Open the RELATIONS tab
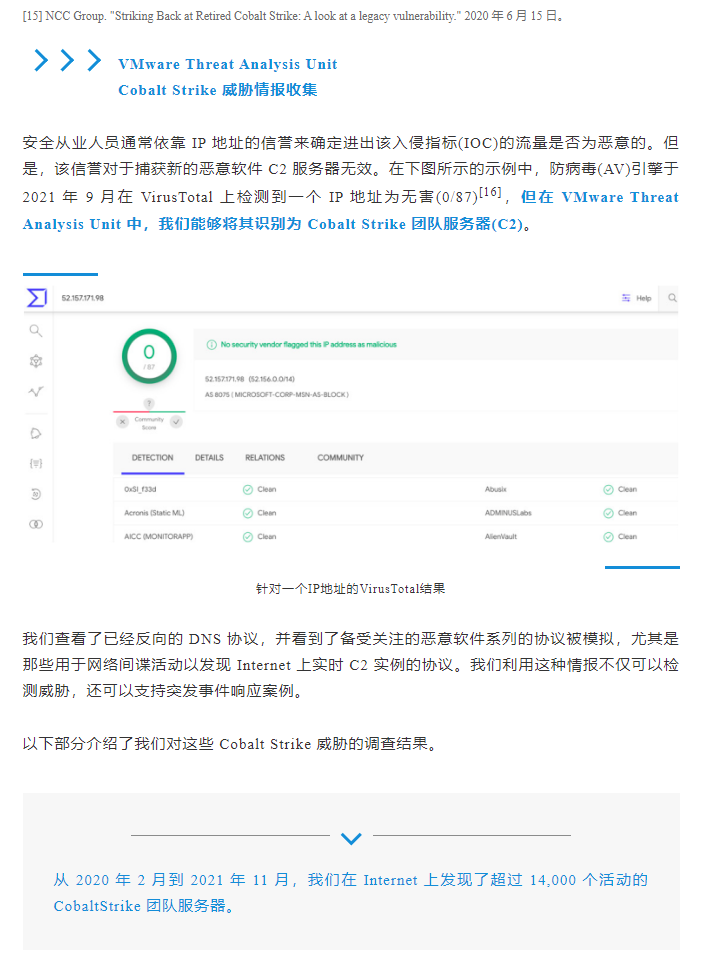This screenshot has height=963, width=724. click(x=265, y=458)
